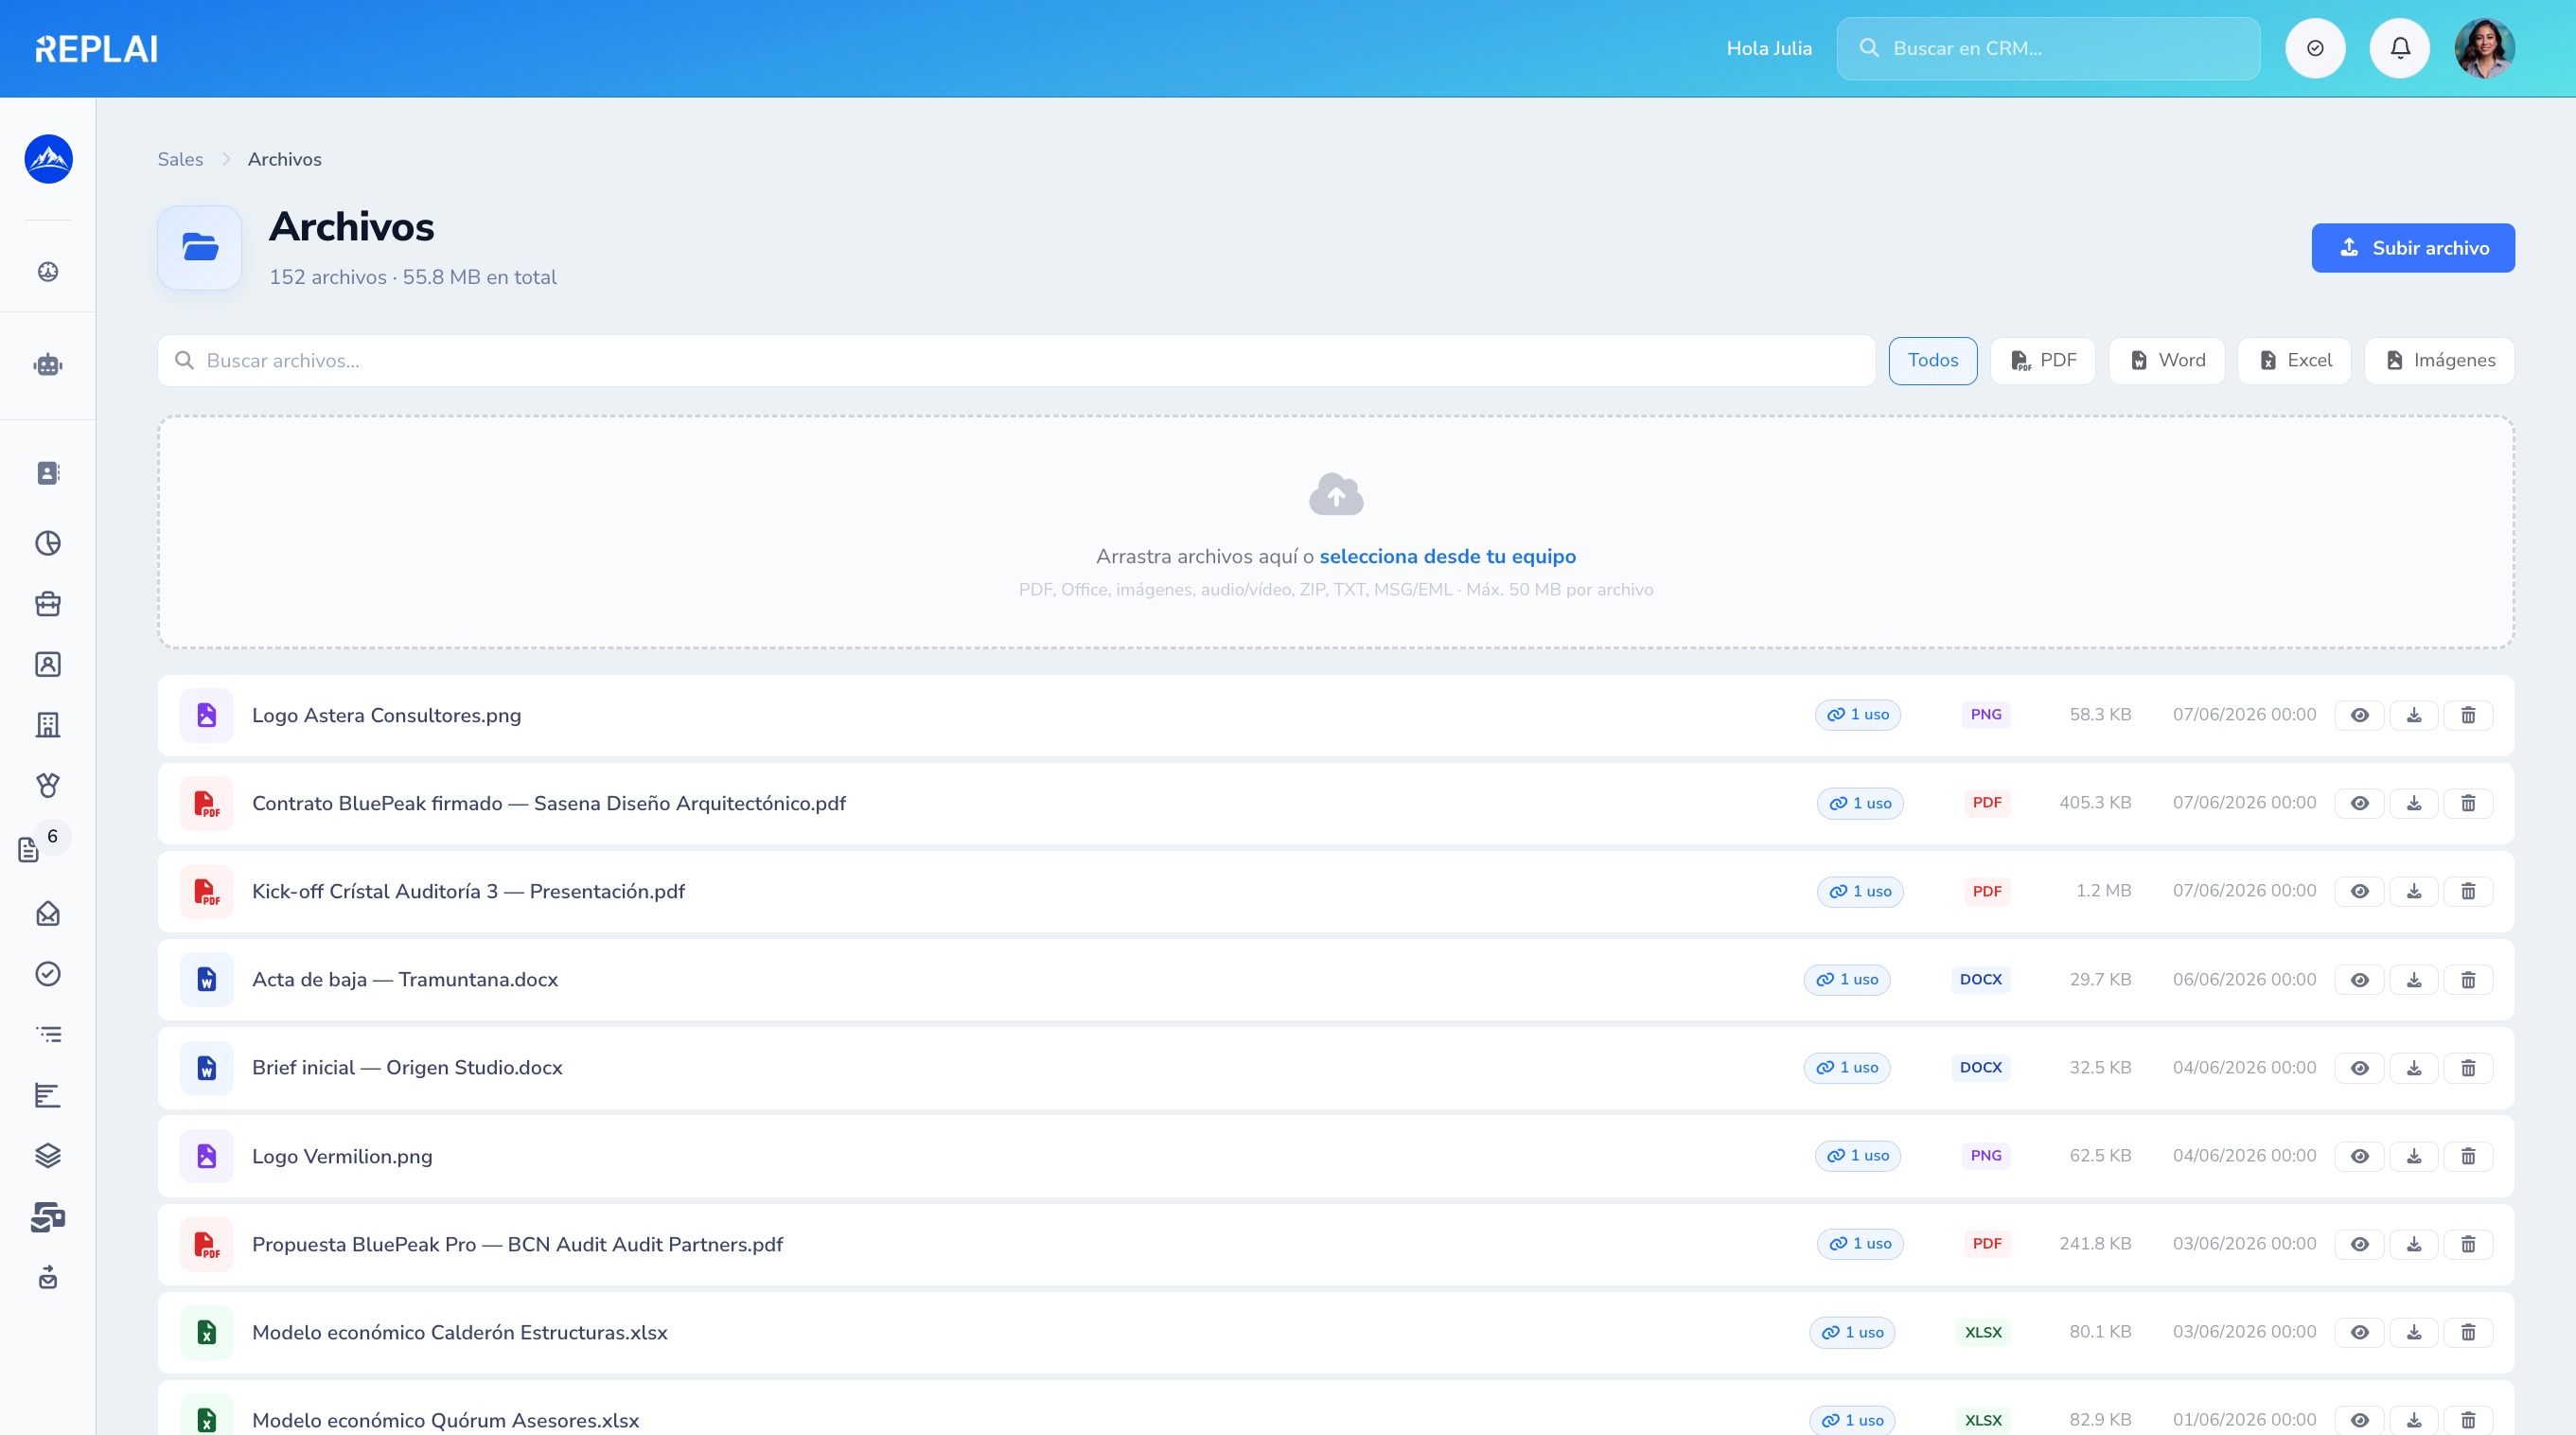Preview Propuesta BluePeak Pro PDF
This screenshot has width=2576, height=1435.
(x=2360, y=1244)
